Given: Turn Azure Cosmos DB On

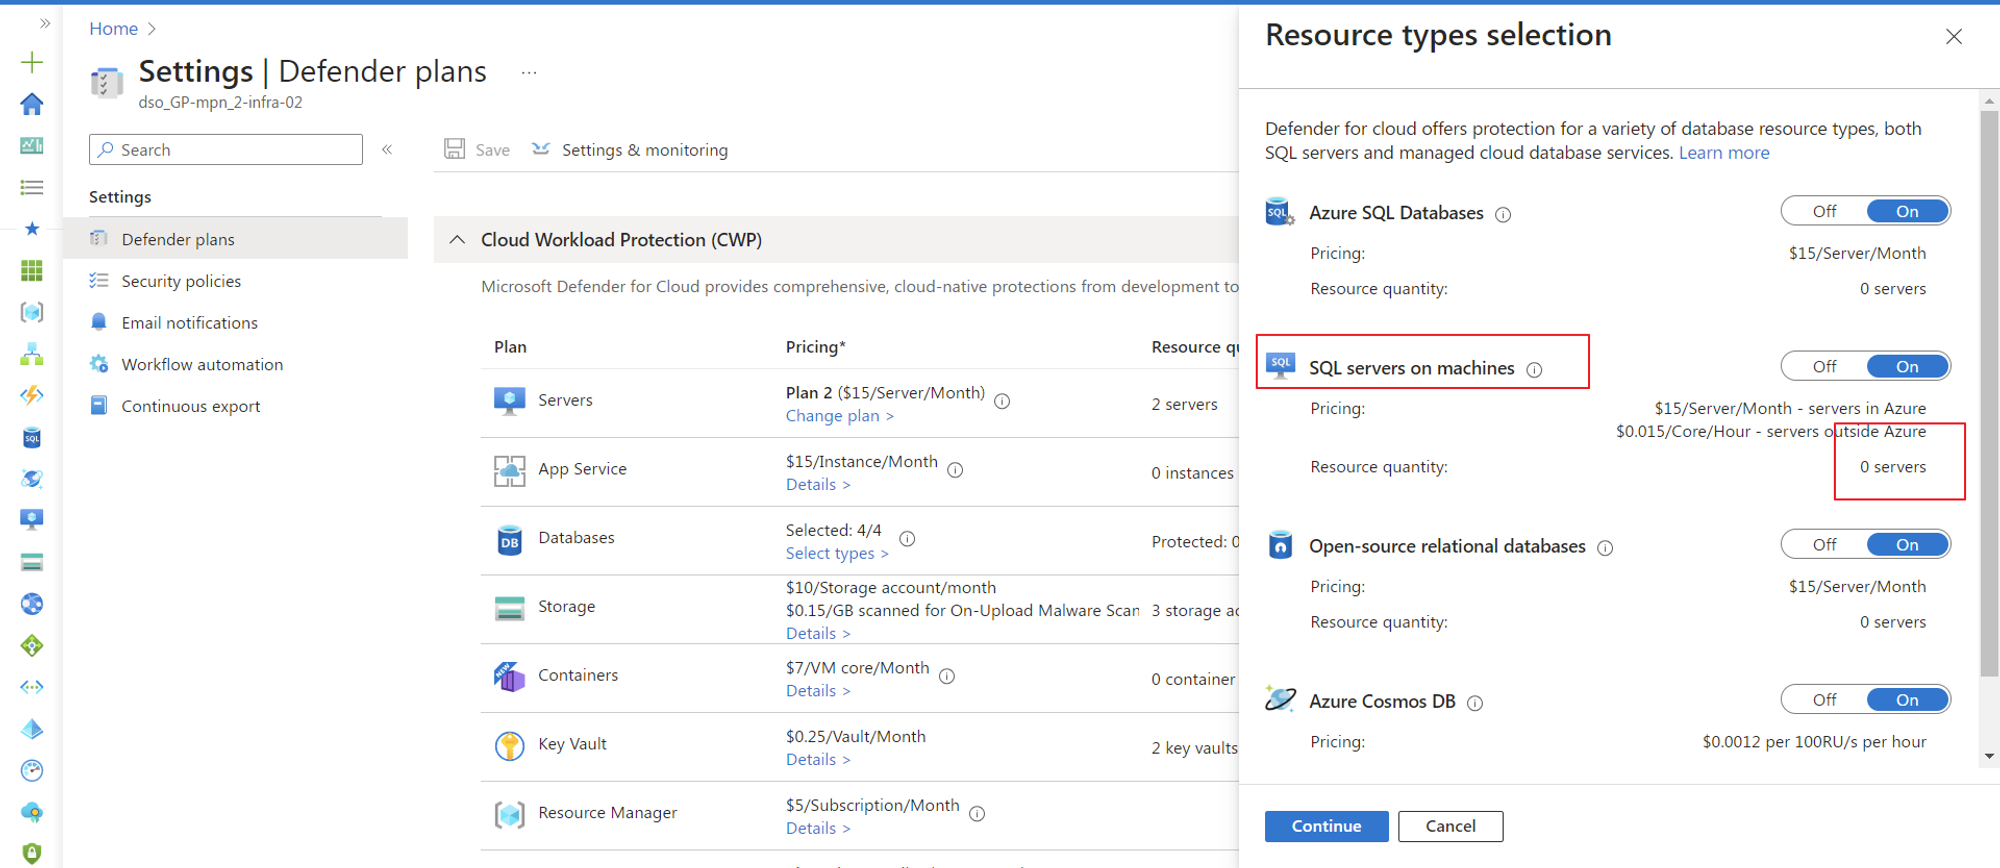Looking at the screenshot, I should click(1907, 699).
